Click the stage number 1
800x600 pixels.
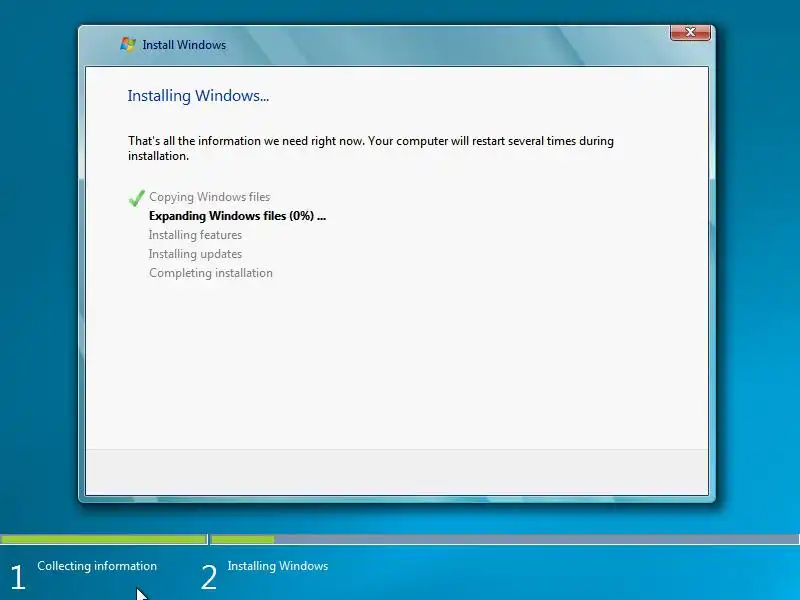[18, 578]
